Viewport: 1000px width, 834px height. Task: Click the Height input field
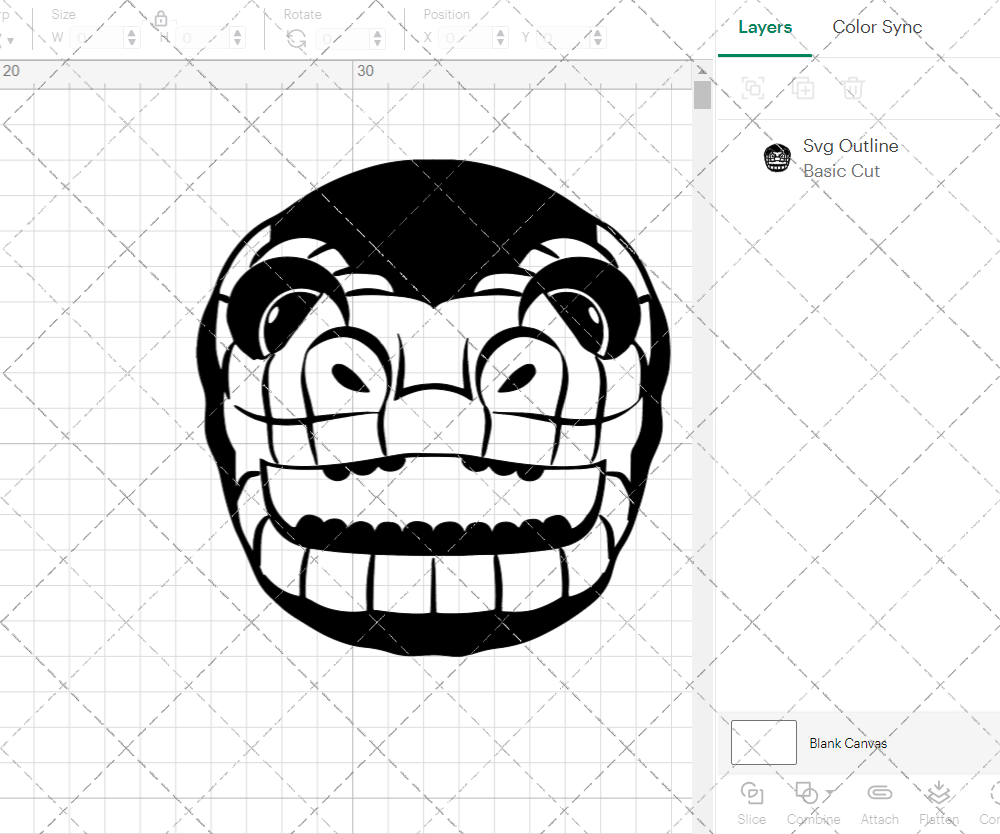pos(203,38)
